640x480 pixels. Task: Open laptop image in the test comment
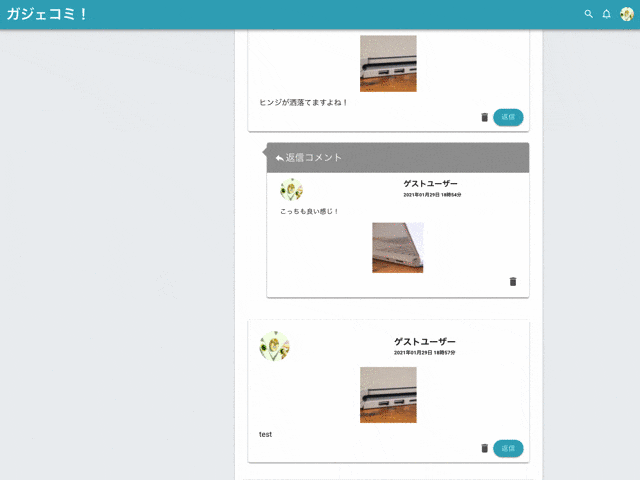tap(388, 395)
